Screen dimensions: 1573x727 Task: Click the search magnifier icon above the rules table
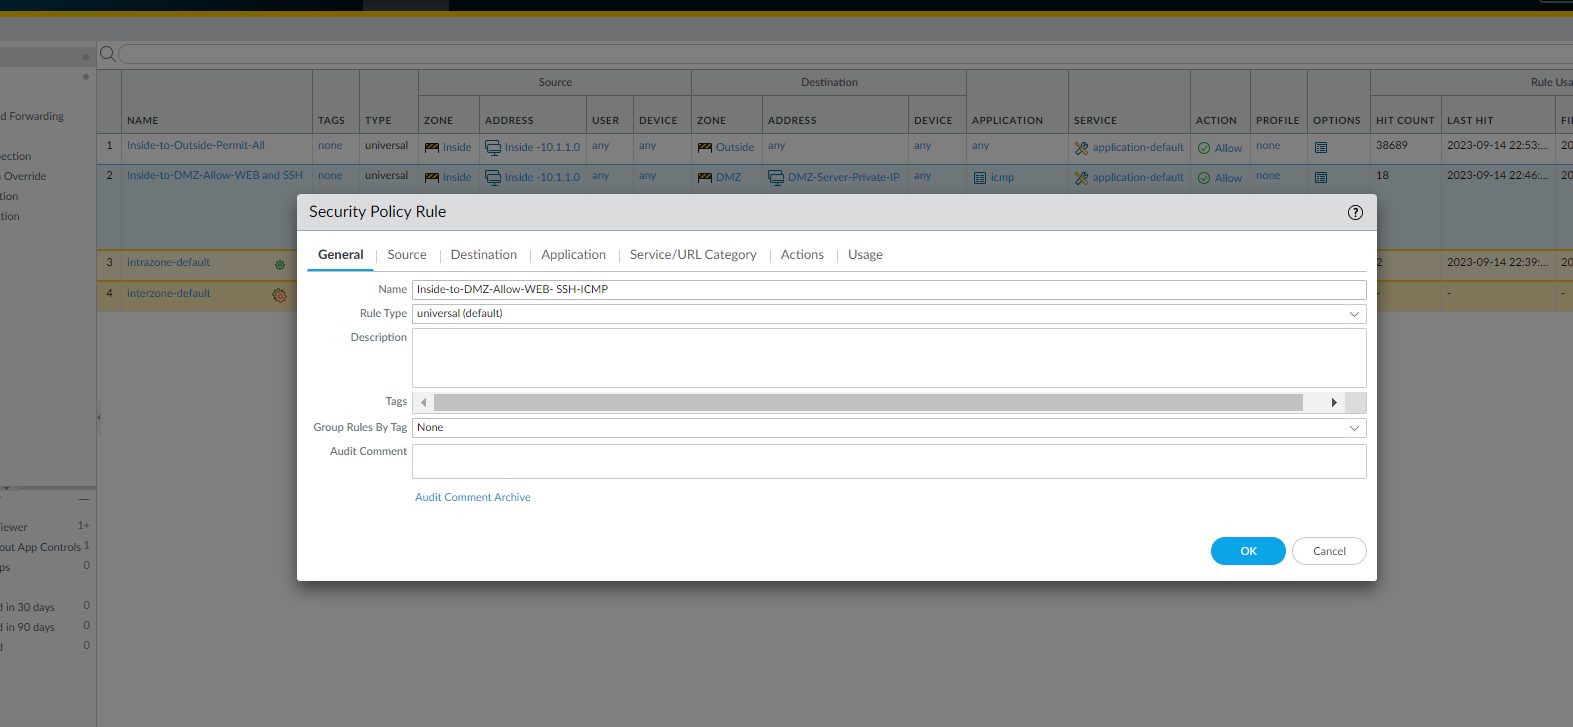pos(108,54)
